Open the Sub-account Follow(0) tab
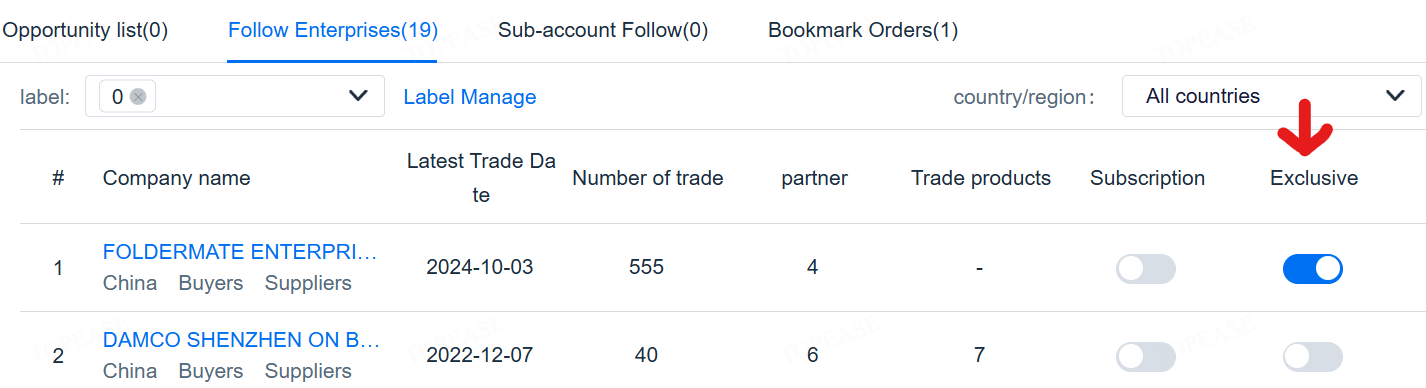Screen dimensions: 1426x388 [603, 30]
